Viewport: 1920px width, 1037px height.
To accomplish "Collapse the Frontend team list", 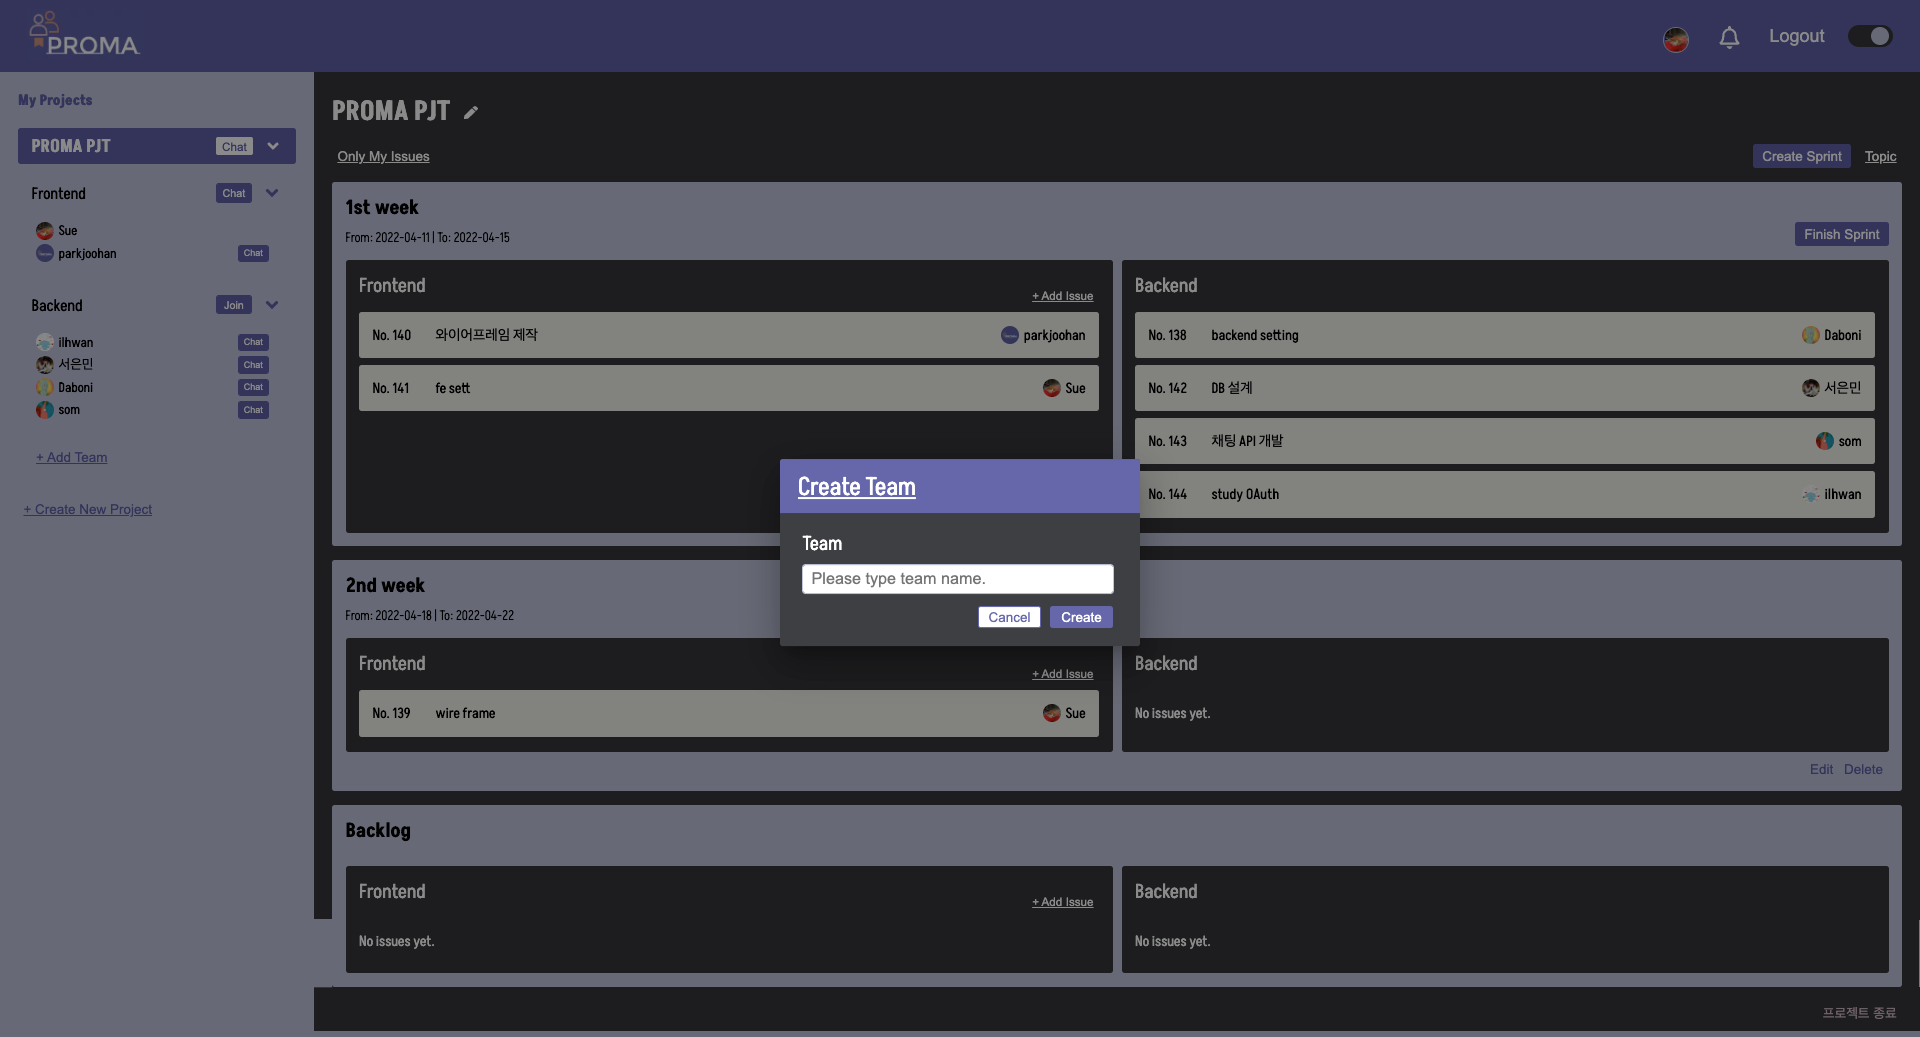I will [x=272, y=193].
